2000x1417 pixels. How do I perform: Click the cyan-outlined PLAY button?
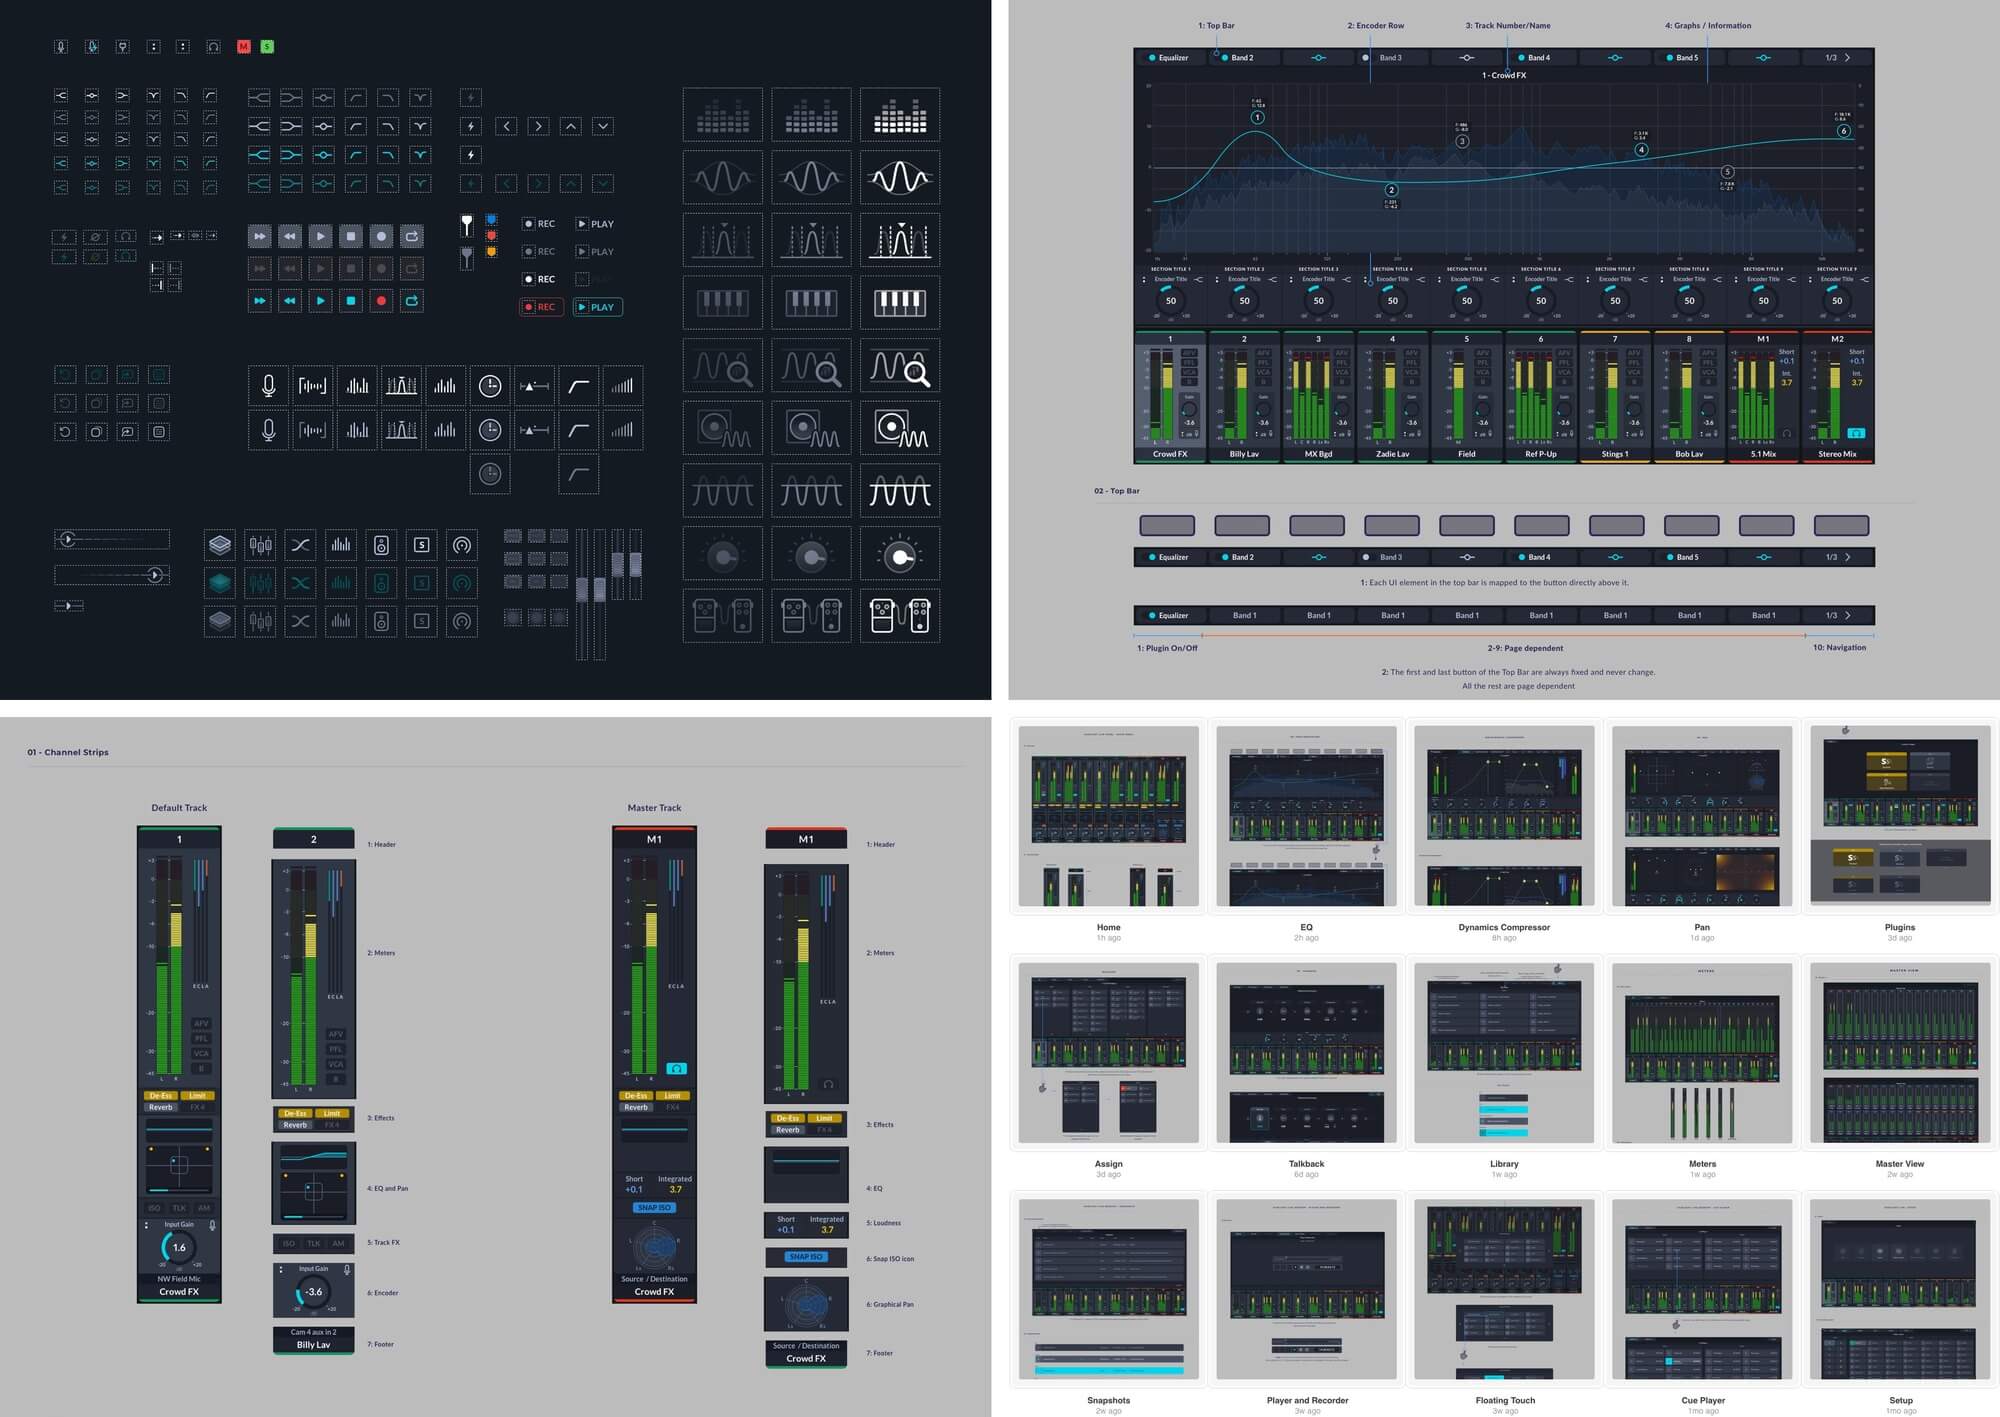(x=598, y=307)
